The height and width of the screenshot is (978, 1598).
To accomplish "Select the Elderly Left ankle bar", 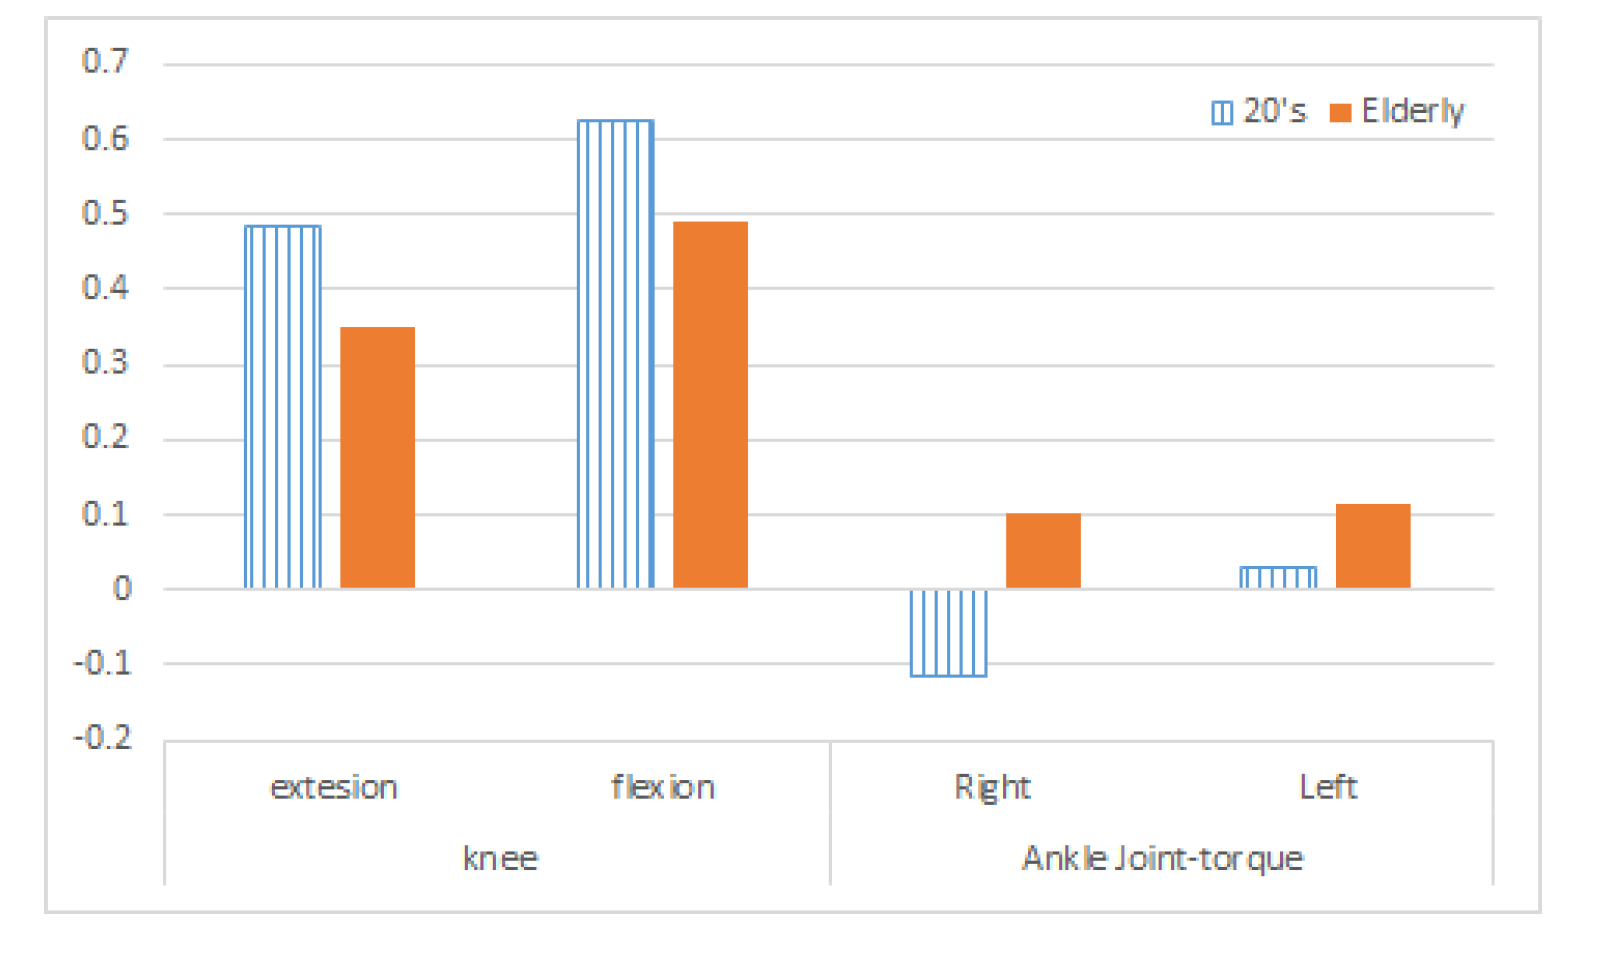I will tap(1373, 546).
